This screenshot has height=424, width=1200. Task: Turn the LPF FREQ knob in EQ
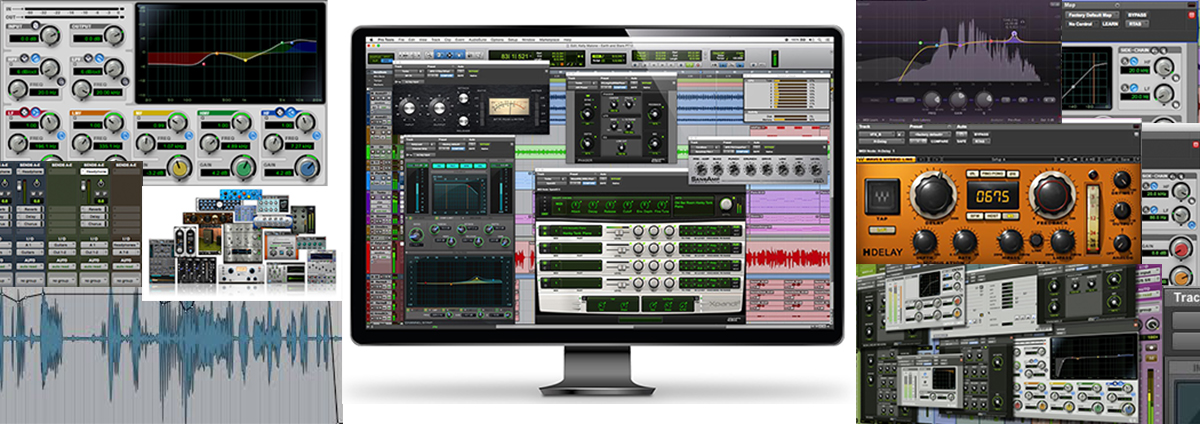click(x=81, y=89)
